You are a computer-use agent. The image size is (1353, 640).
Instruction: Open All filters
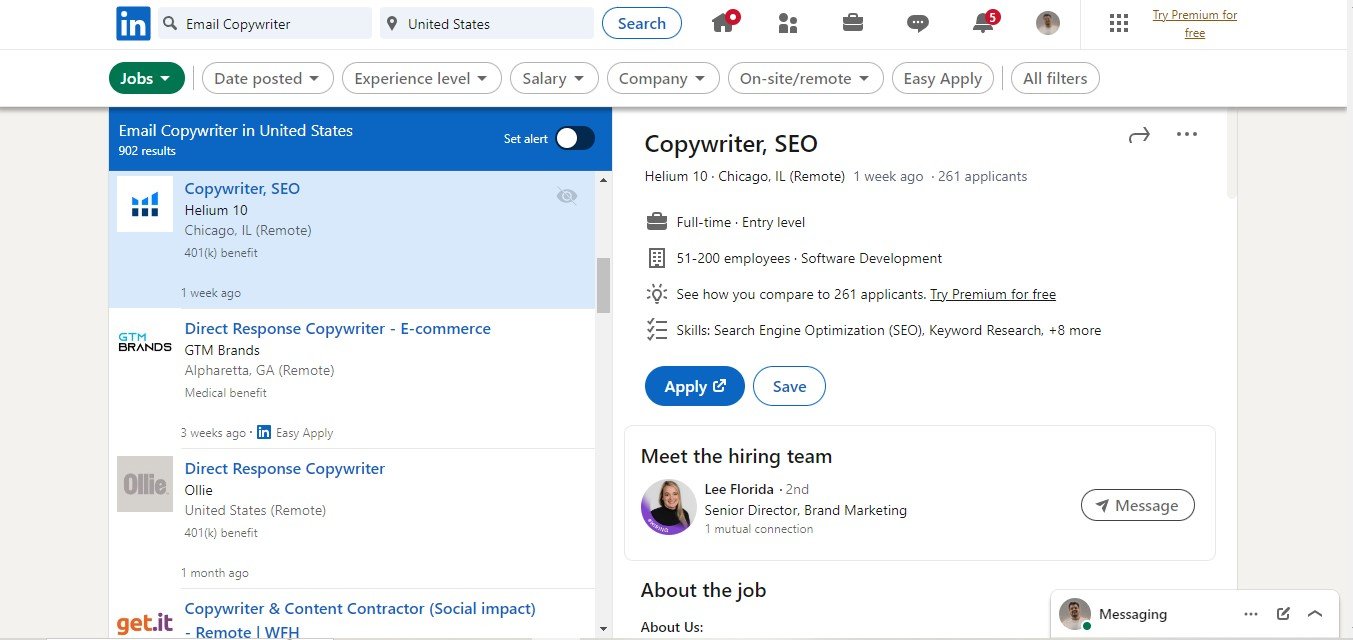click(1055, 78)
